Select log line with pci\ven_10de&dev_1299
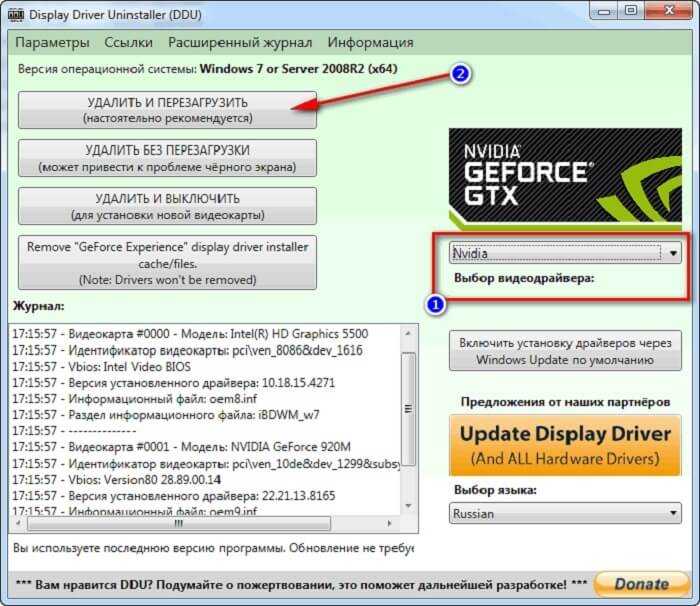 (206, 464)
